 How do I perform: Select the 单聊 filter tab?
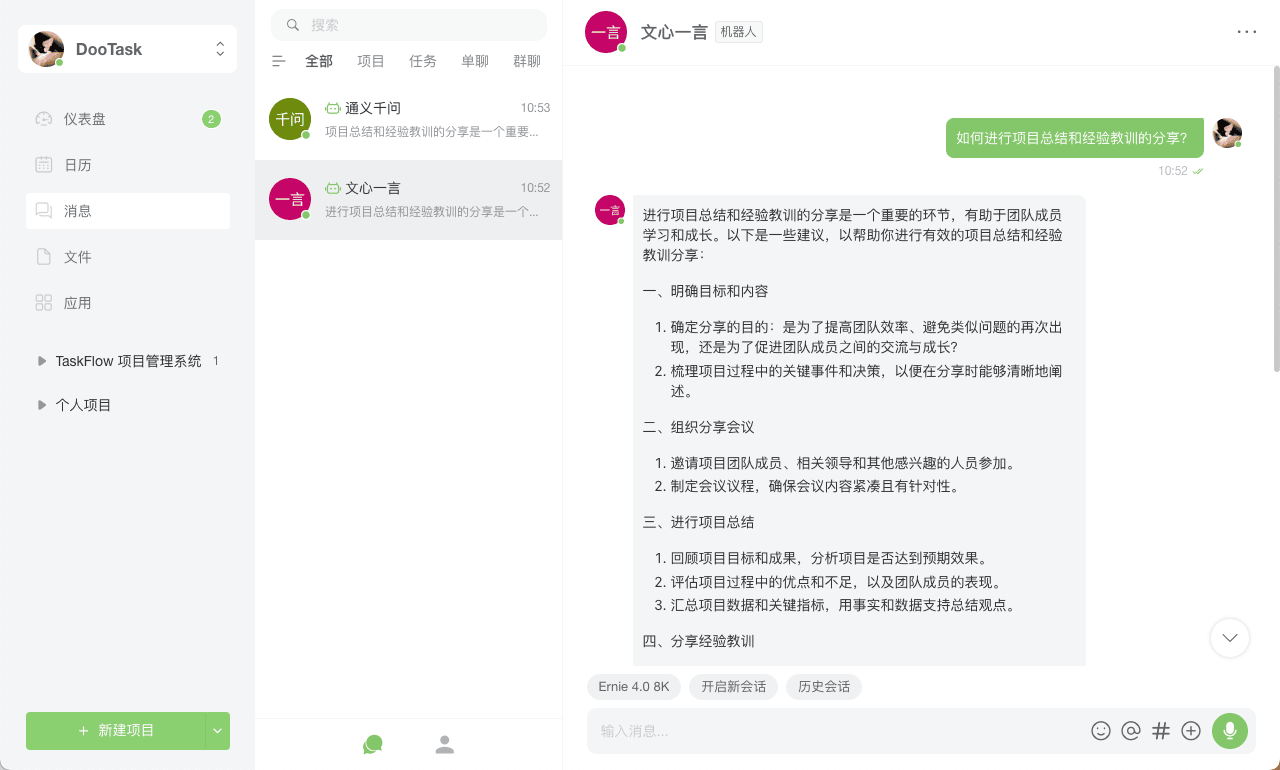pyautogui.click(x=475, y=61)
